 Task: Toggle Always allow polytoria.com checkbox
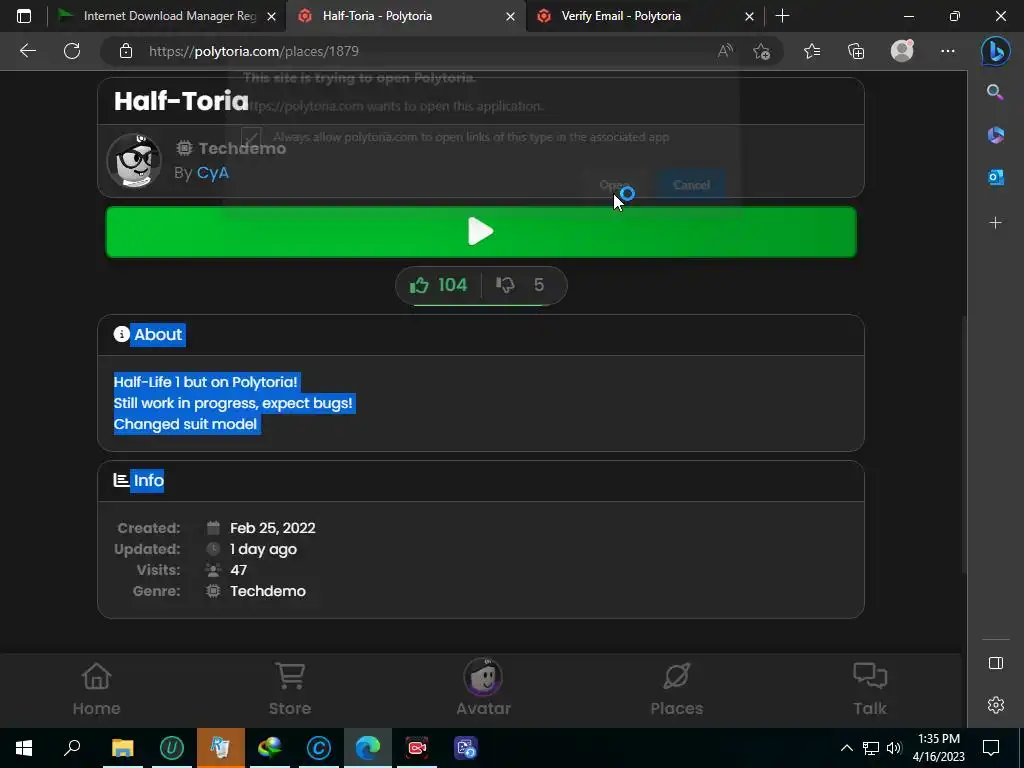tap(251, 137)
